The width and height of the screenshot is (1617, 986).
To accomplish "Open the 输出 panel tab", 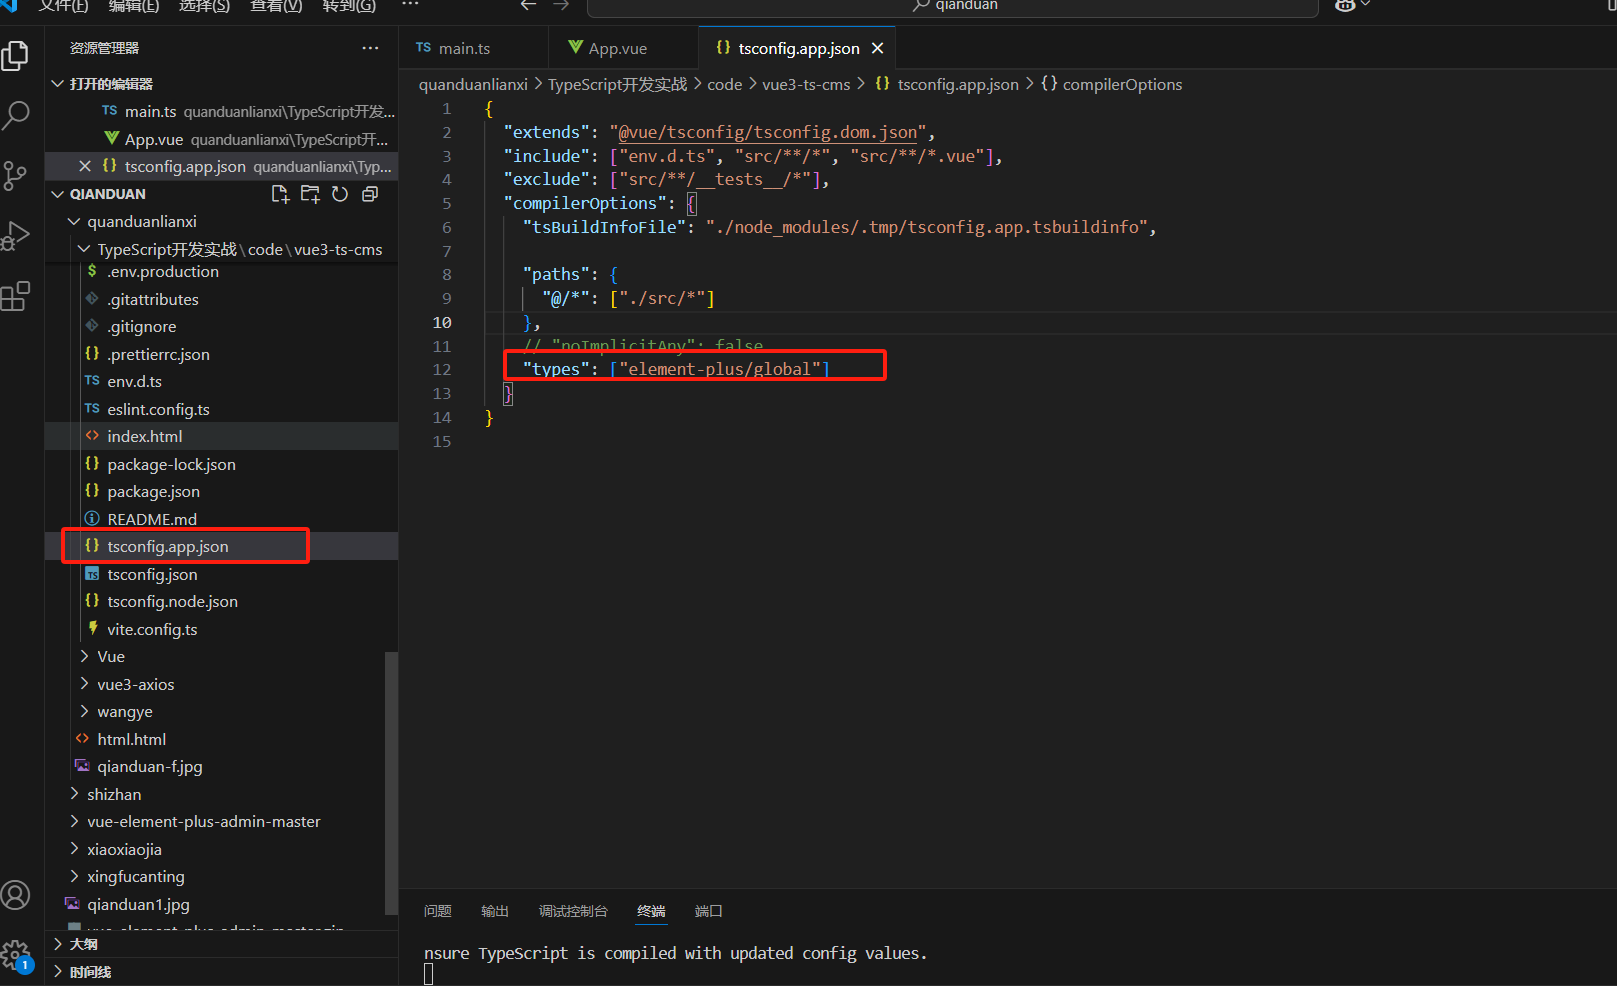I will click(494, 911).
